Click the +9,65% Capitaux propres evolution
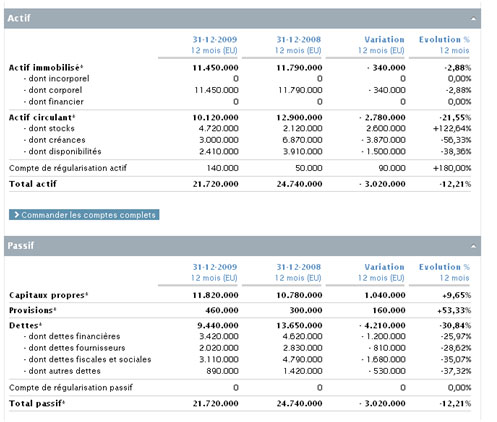The image size is (497, 422). [457, 295]
